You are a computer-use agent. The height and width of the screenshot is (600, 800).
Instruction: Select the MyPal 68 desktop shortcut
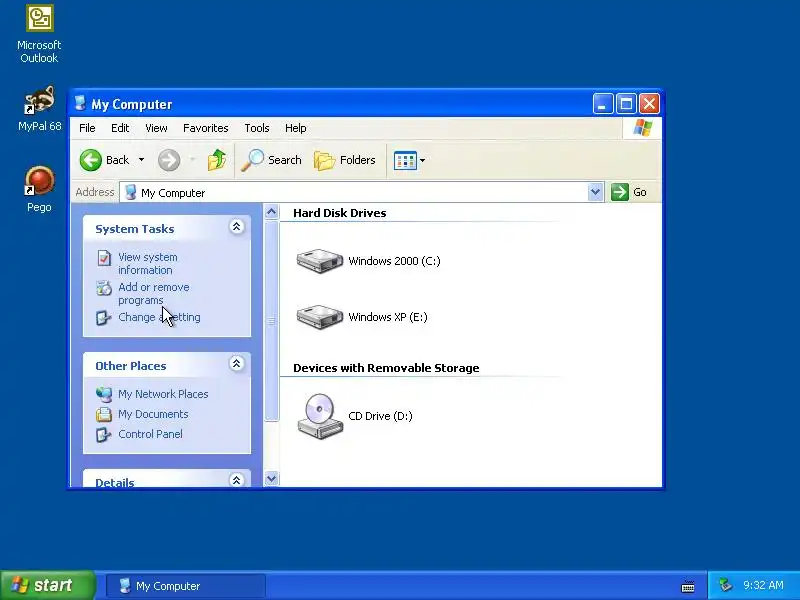[x=39, y=109]
